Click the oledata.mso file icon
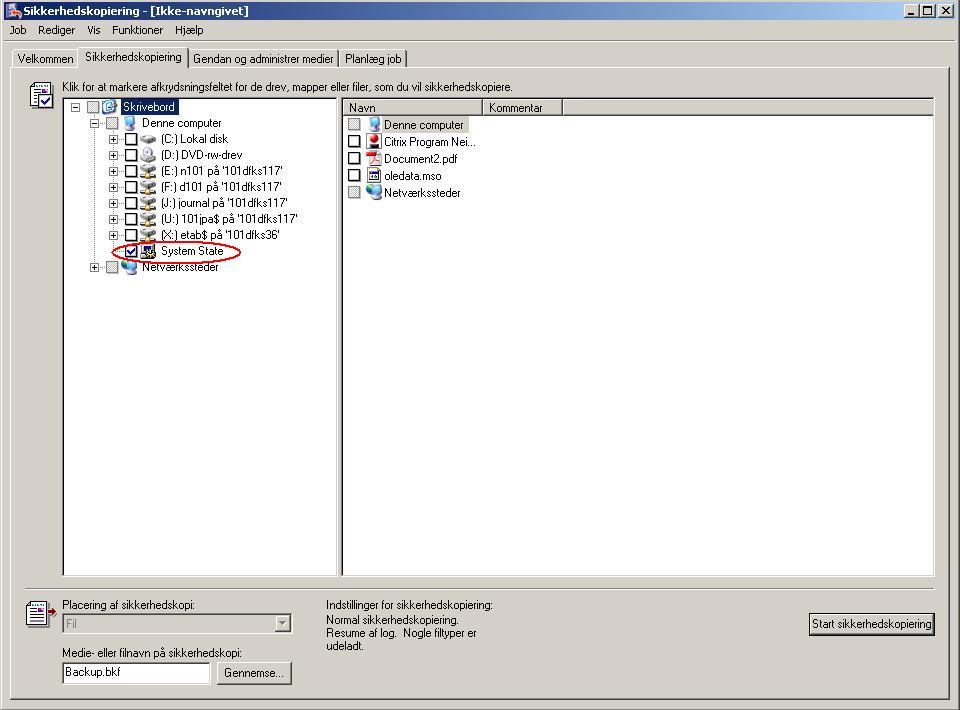 (374, 176)
